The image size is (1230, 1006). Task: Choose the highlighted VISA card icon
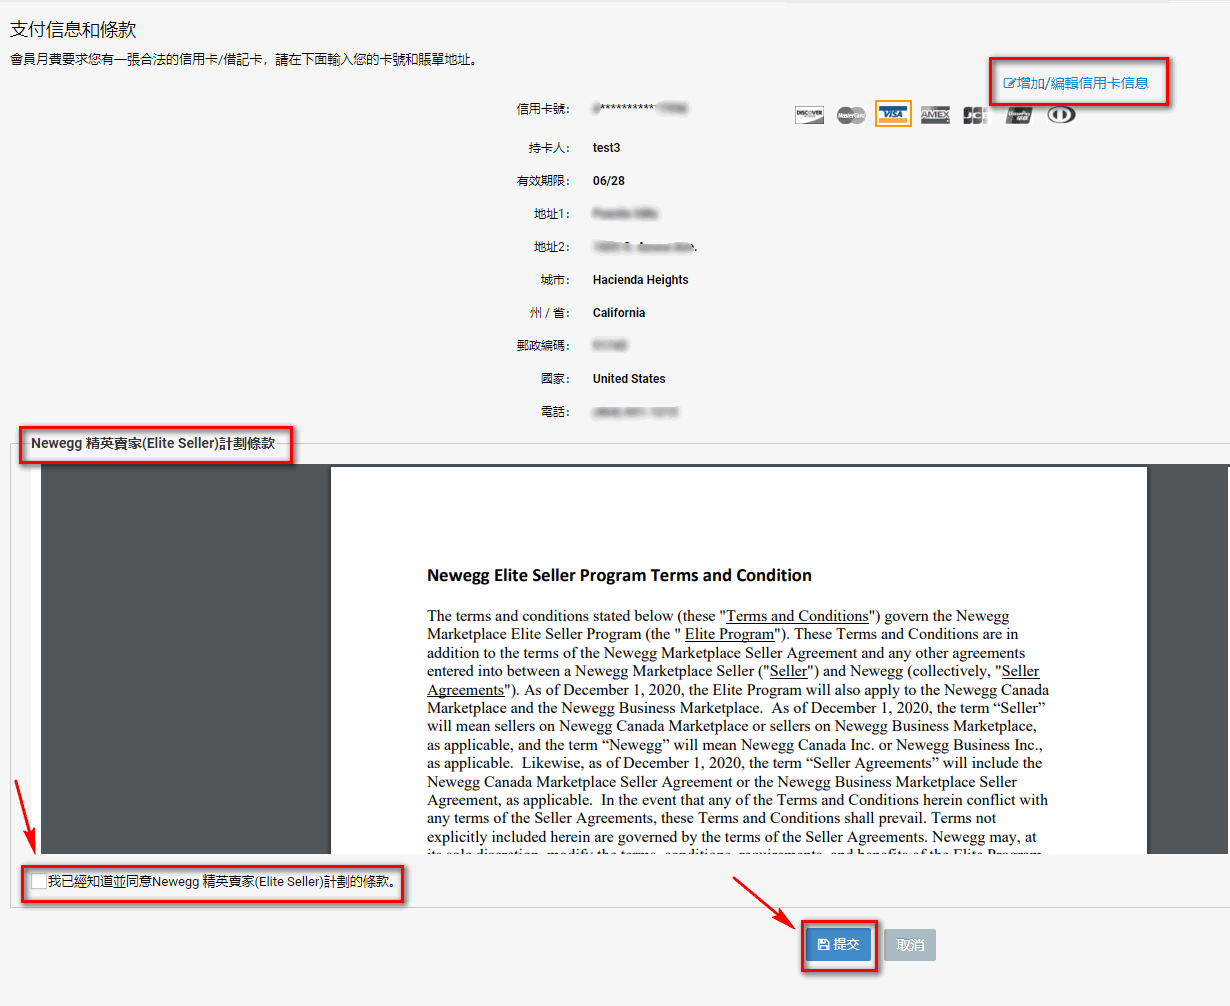tap(893, 114)
